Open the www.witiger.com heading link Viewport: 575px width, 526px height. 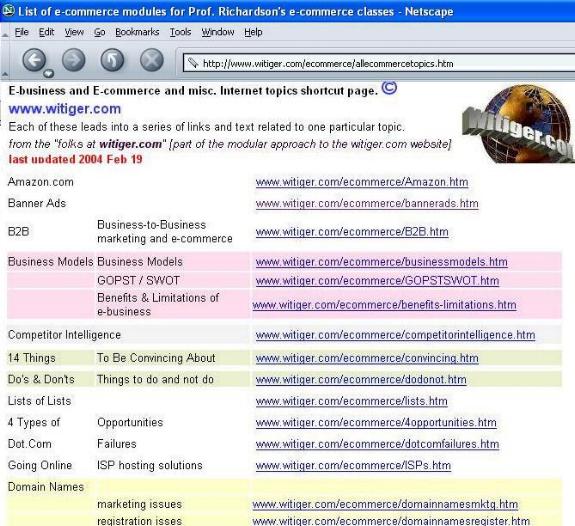point(65,109)
